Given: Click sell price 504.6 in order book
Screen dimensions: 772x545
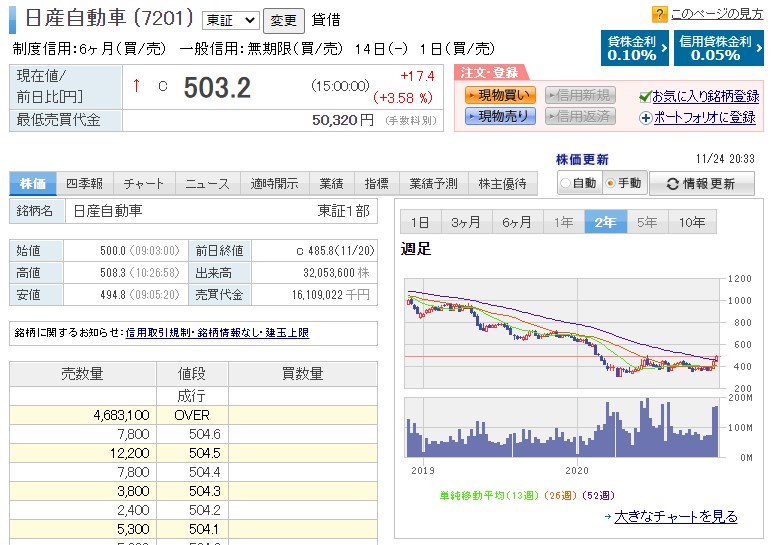Looking at the screenshot, I should (x=205, y=434).
